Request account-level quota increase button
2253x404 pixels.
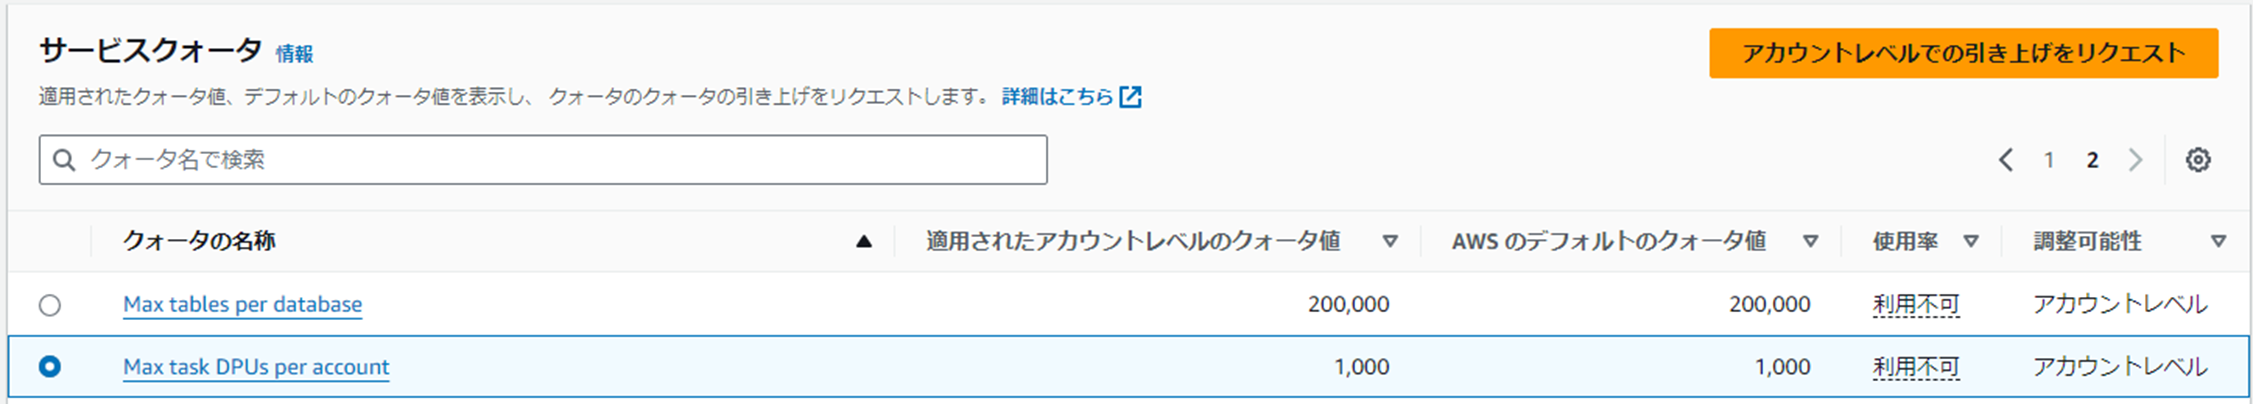[x=1963, y=53]
